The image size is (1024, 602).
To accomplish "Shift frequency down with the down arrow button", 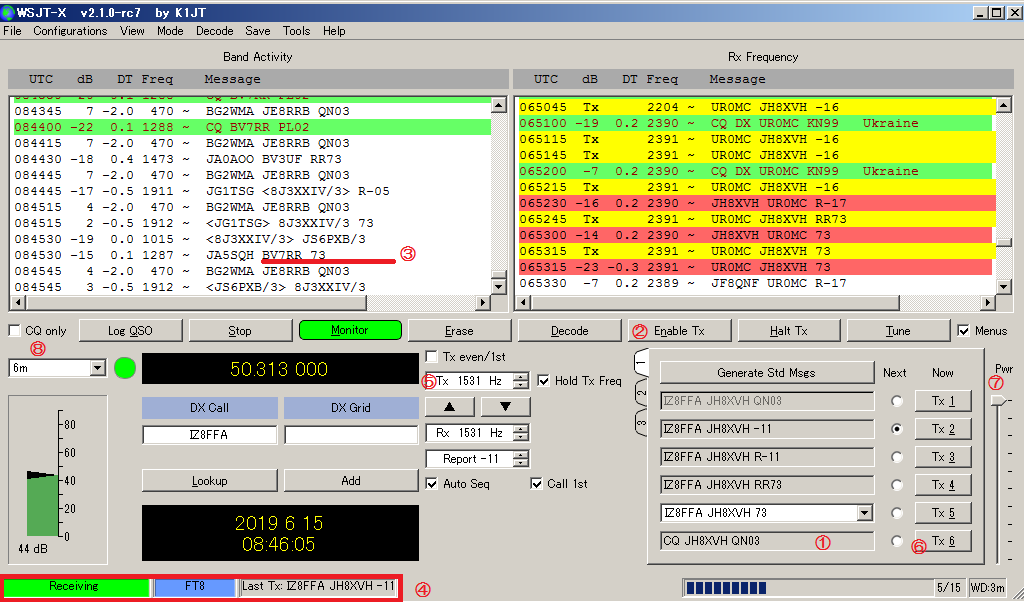I will click(505, 407).
